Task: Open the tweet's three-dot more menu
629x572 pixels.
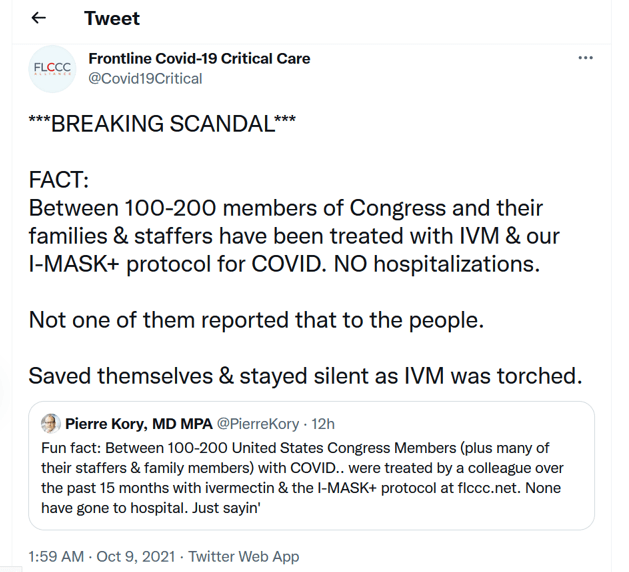Action: [586, 59]
